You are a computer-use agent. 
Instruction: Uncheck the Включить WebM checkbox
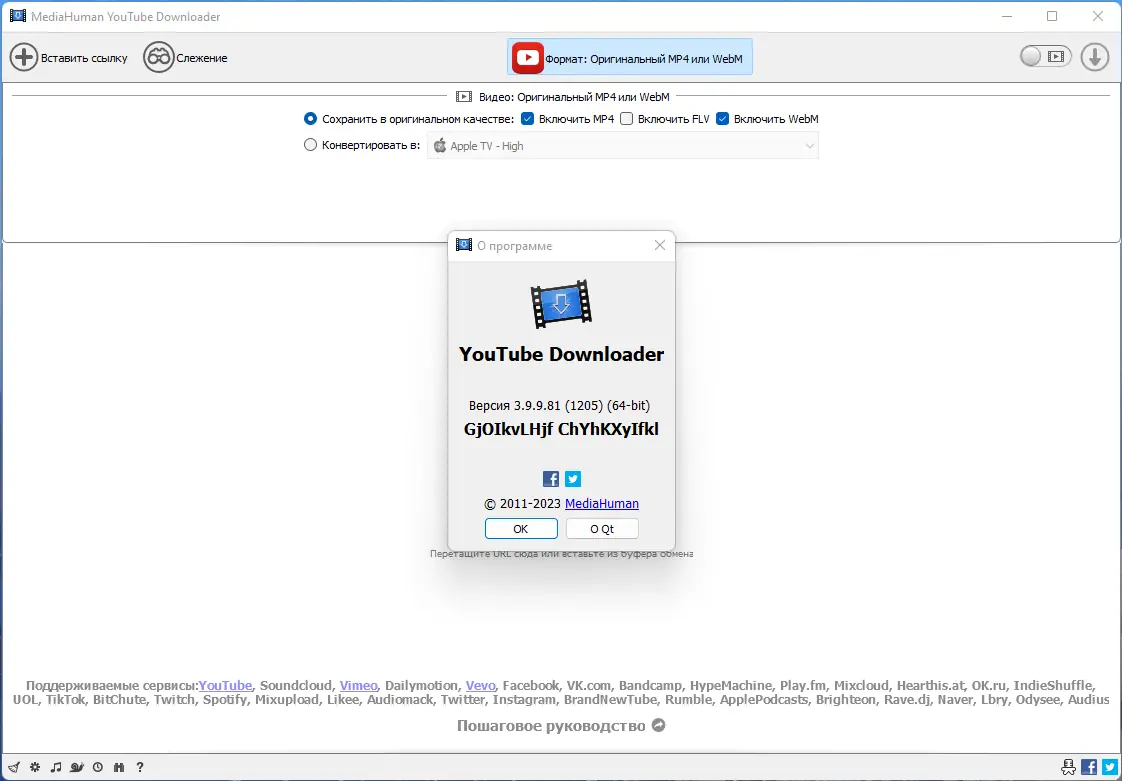(x=722, y=119)
